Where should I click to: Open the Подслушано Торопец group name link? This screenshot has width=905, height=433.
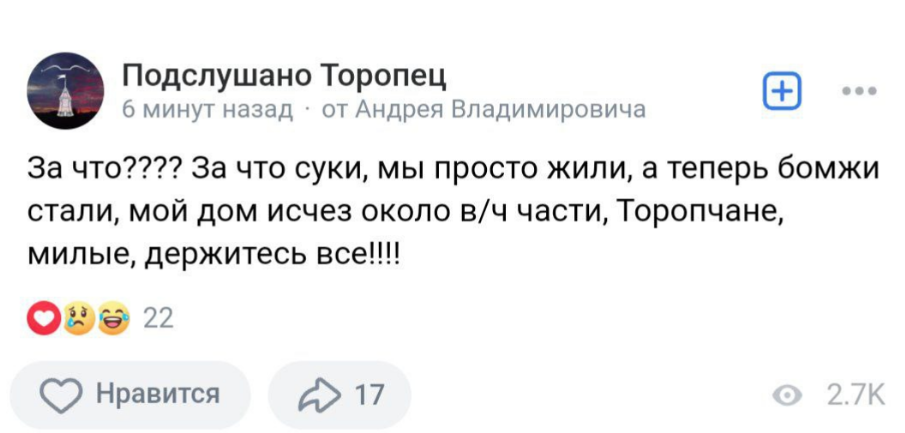[283, 76]
